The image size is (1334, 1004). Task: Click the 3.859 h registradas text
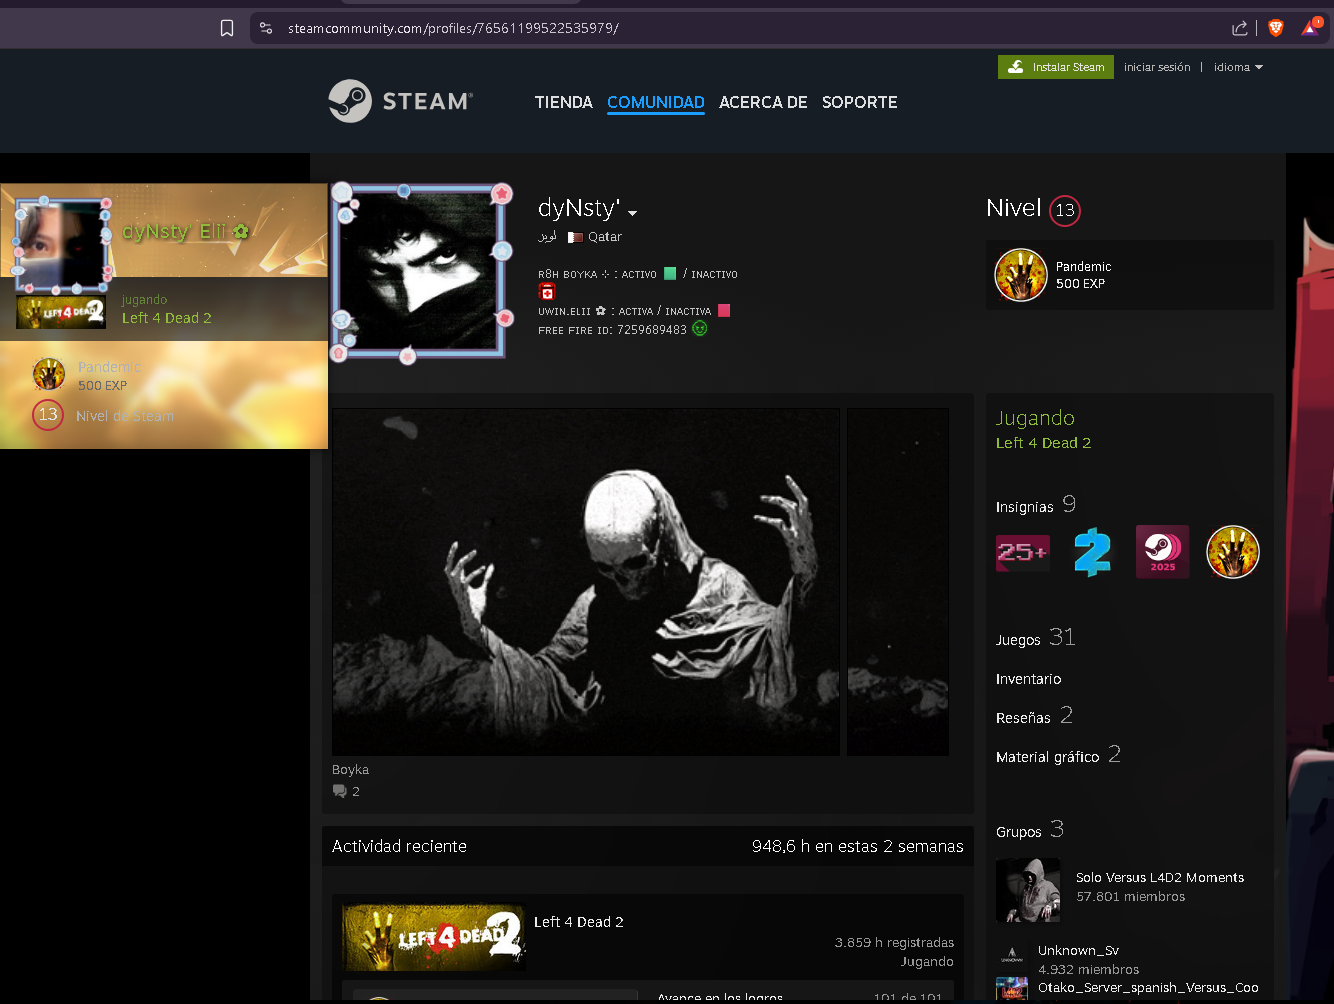894,942
